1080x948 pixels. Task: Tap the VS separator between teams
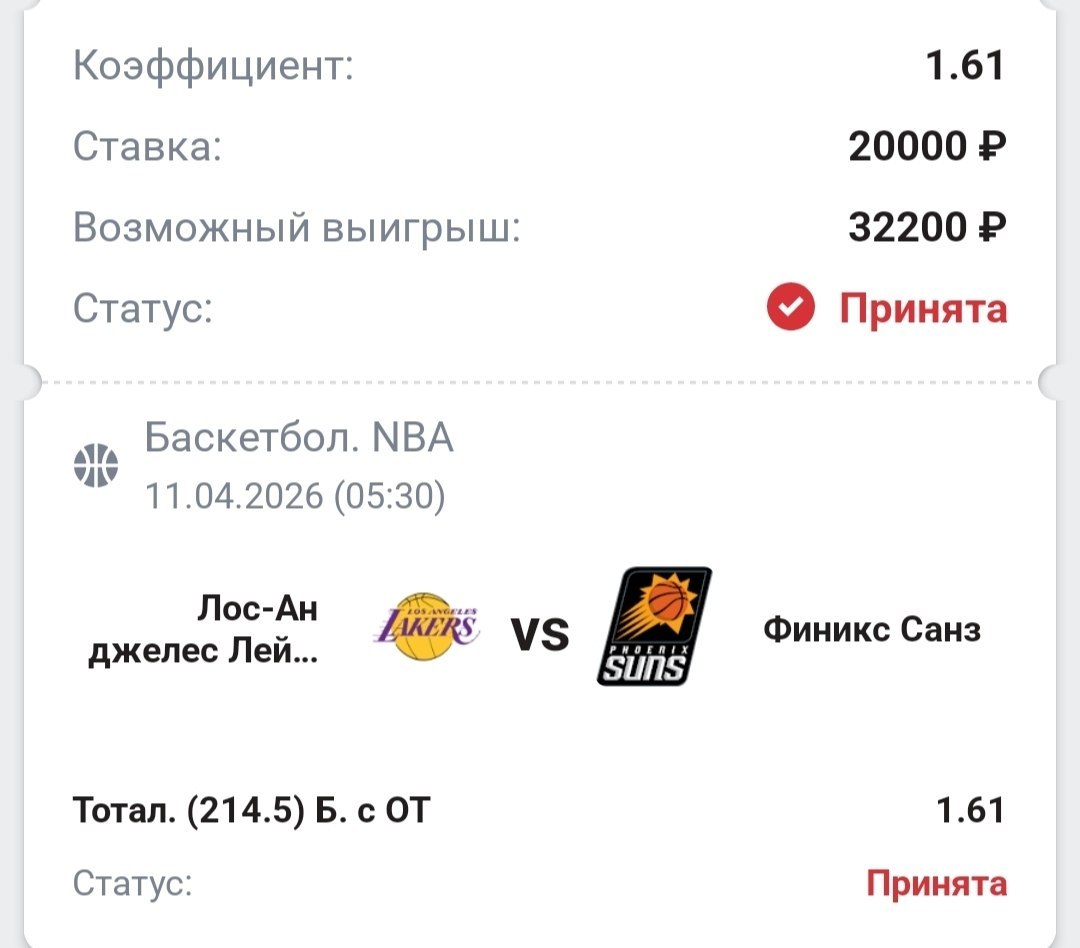540,634
